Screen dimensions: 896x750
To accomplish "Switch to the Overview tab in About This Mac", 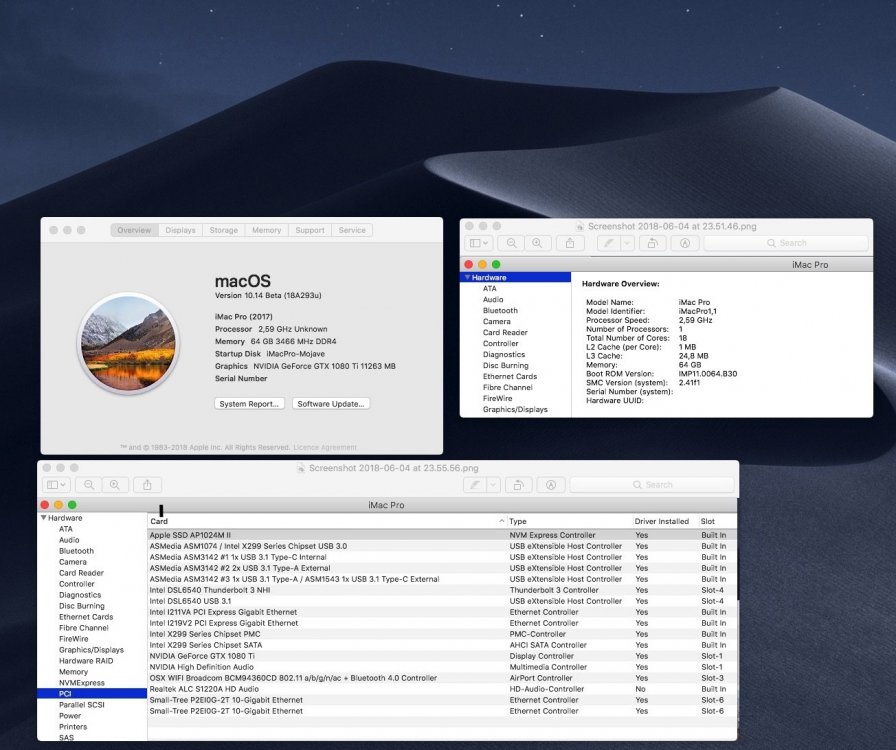I will [x=134, y=230].
